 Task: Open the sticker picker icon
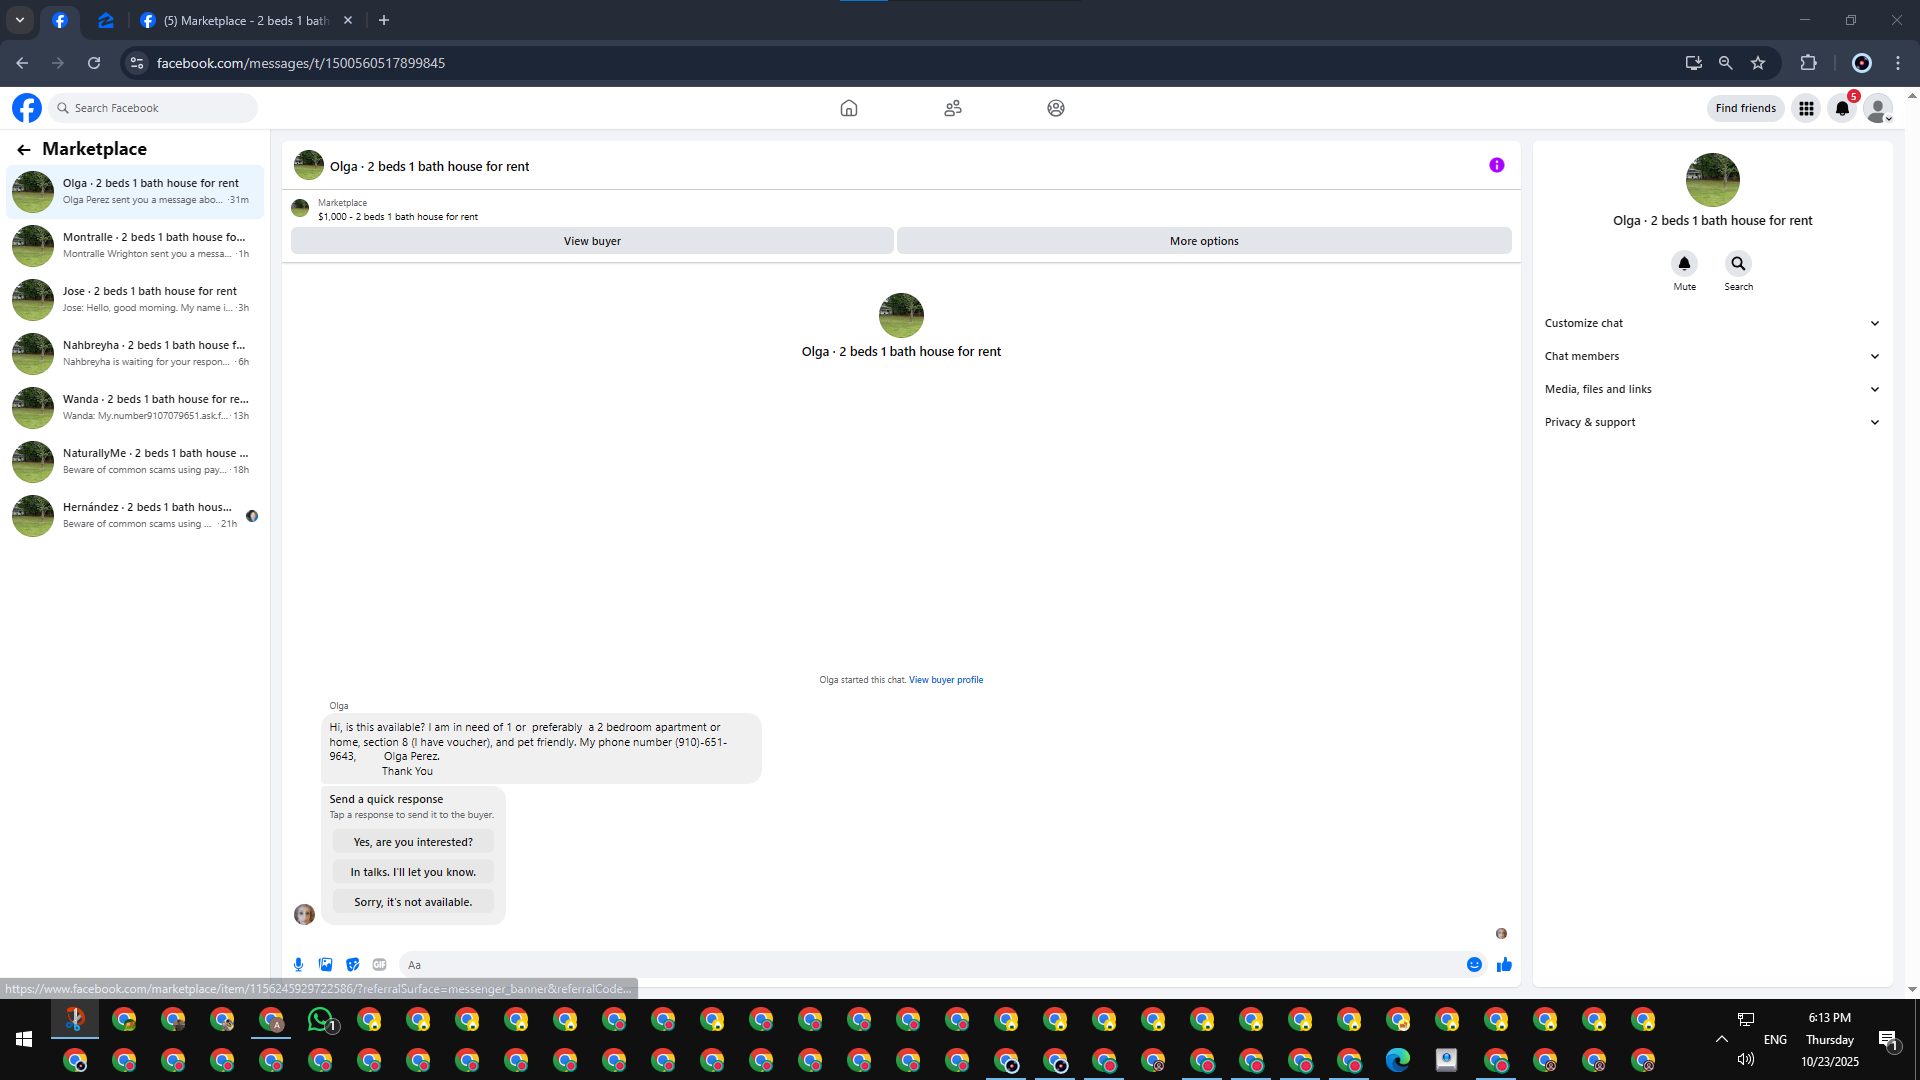click(352, 965)
